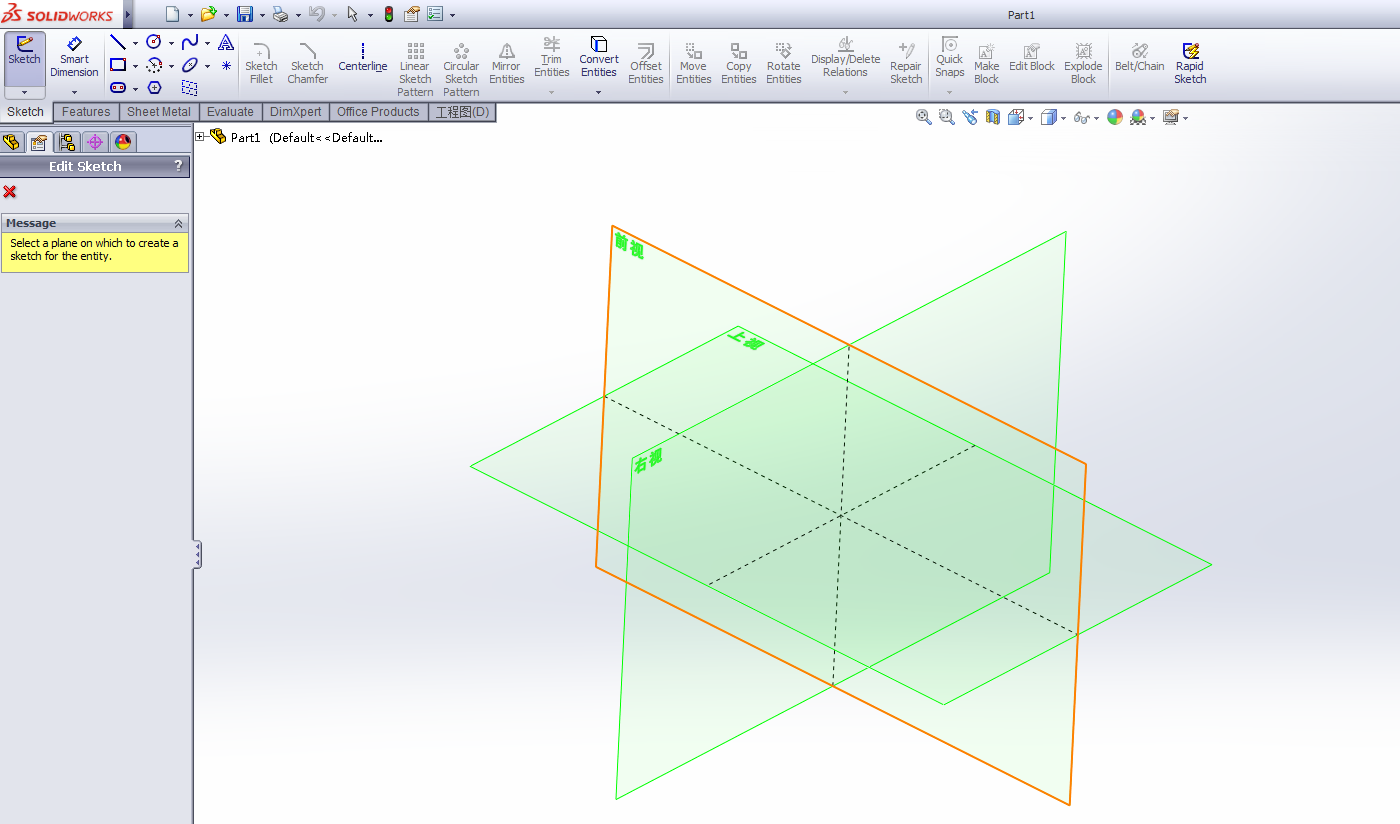
Task: Select the Text sketch tool
Action: pyautogui.click(x=226, y=42)
